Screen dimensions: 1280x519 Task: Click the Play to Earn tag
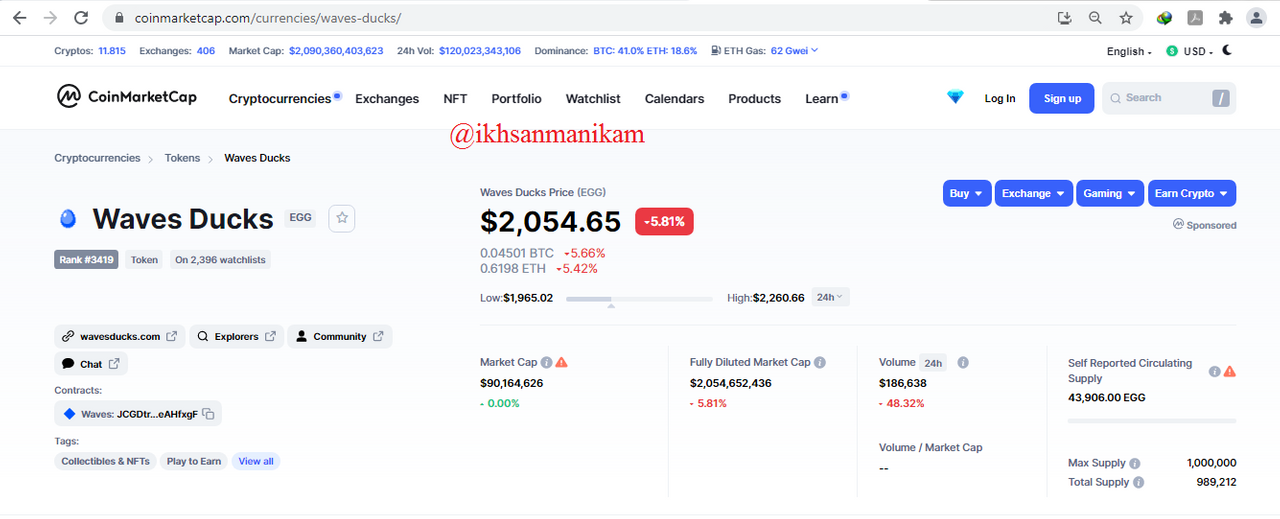point(194,461)
